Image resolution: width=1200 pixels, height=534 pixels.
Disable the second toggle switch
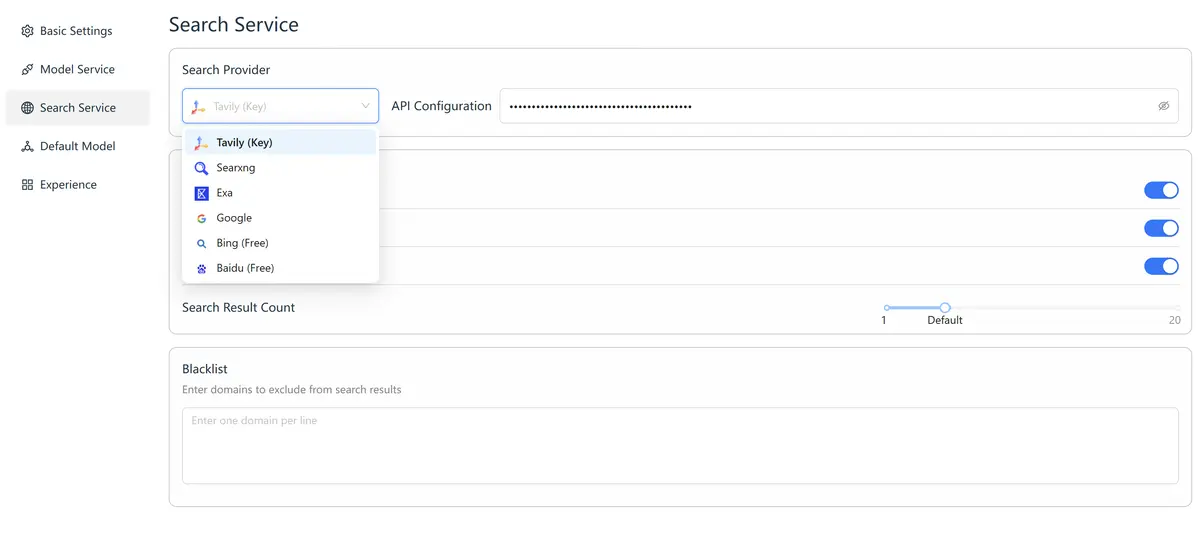click(x=1161, y=228)
